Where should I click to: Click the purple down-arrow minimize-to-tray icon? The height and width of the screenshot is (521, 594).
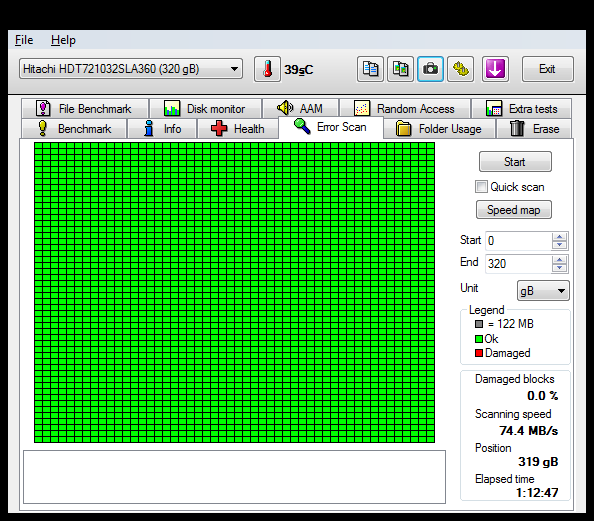(495, 69)
